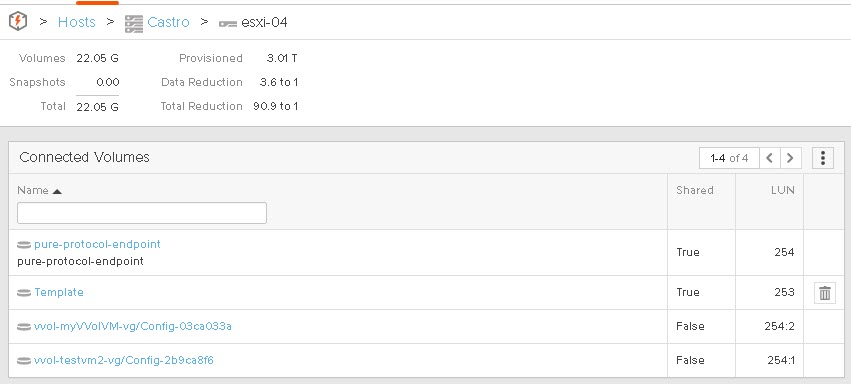This screenshot has height=384, width=851.
Task: Go to next page of connected volumes
Action: (x=790, y=158)
